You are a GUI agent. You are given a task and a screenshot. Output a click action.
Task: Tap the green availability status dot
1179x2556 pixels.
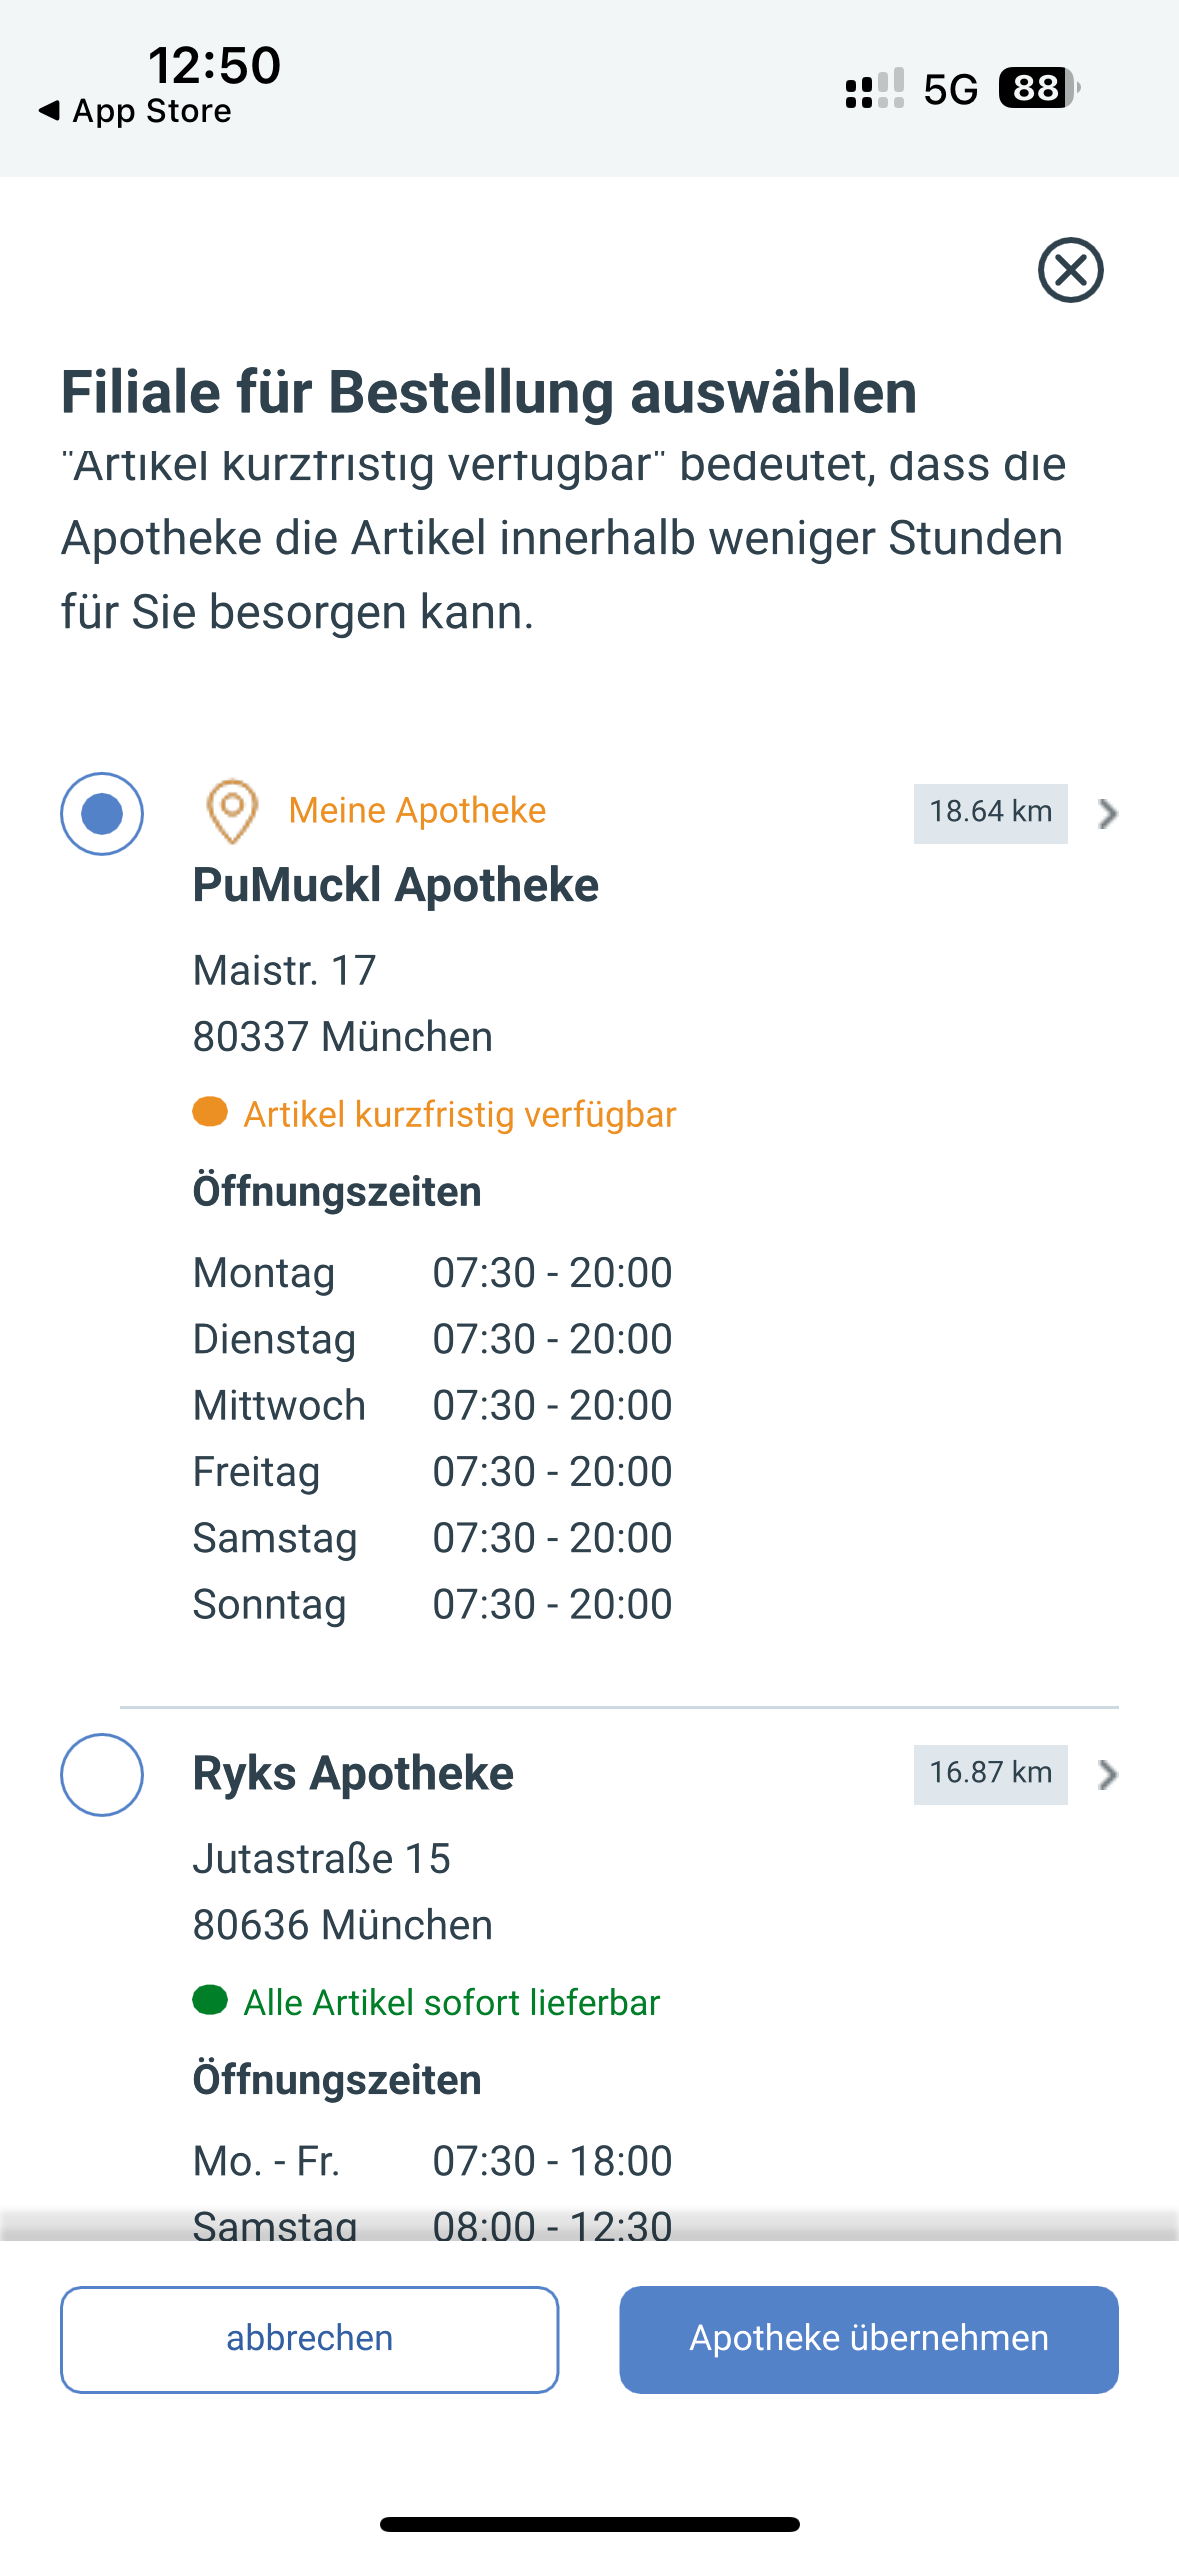pyautogui.click(x=210, y=2000)
